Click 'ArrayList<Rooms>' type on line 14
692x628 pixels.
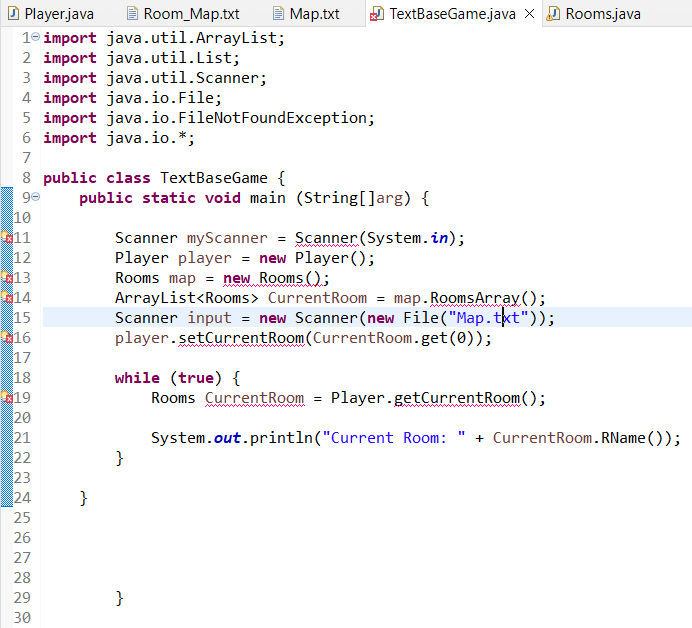187,298
